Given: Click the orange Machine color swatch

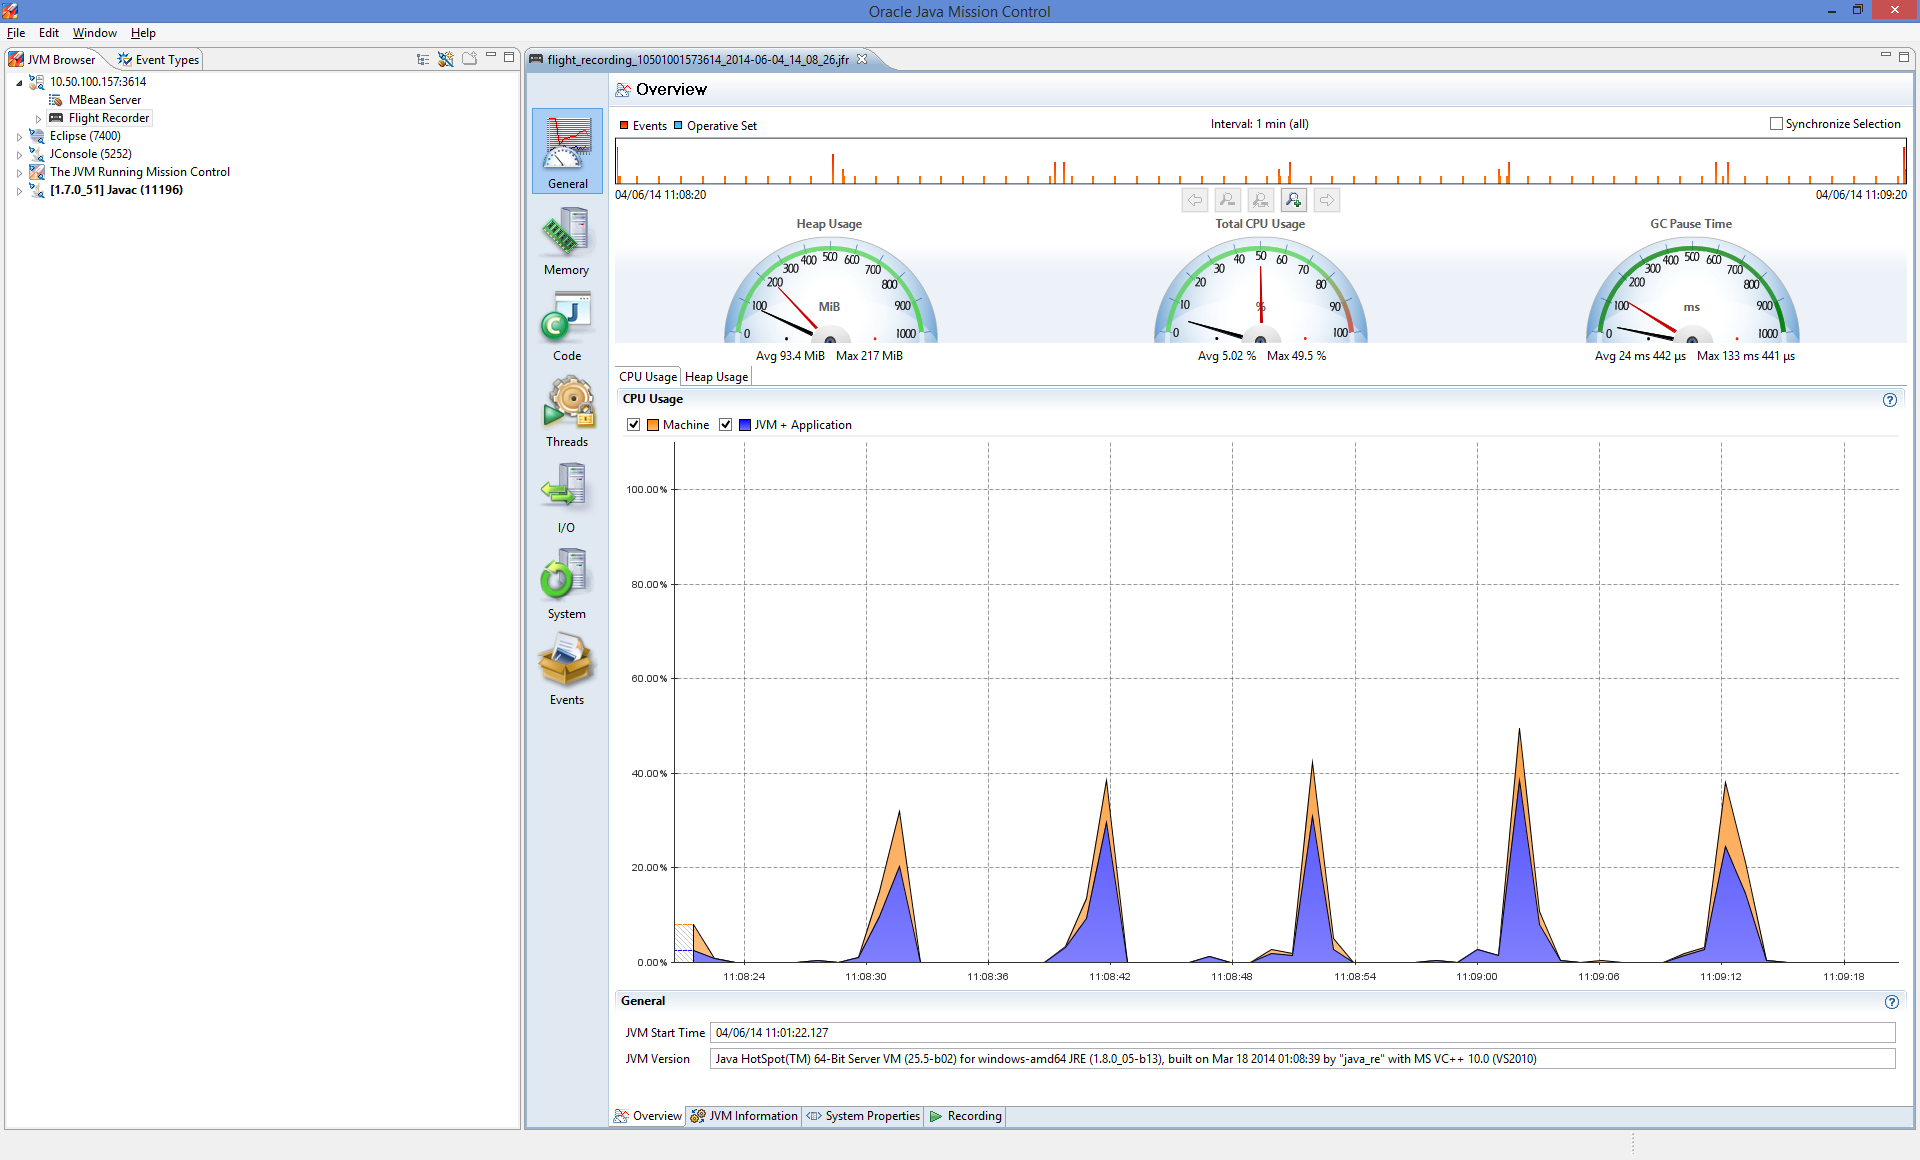Looking at the screenshot, I should click(x=653, y=425).
